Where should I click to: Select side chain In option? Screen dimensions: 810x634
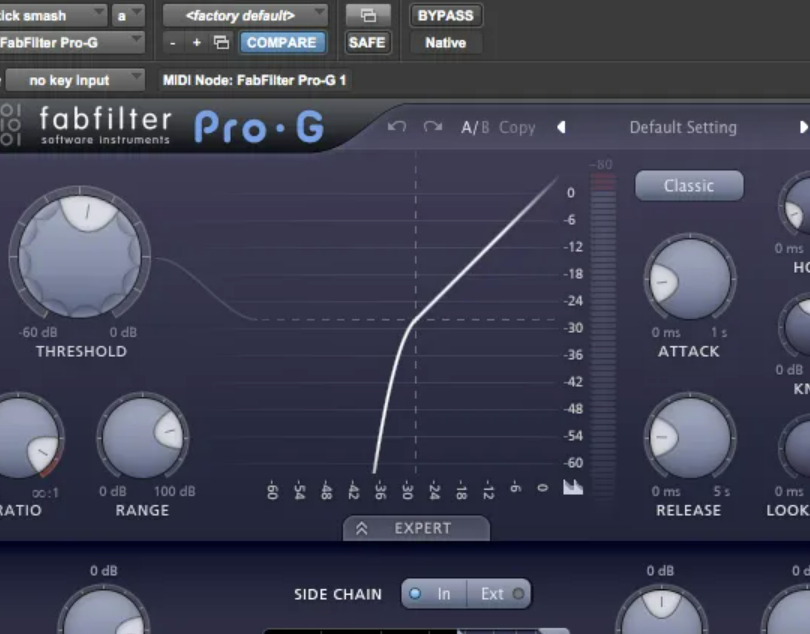pos(434,594)
